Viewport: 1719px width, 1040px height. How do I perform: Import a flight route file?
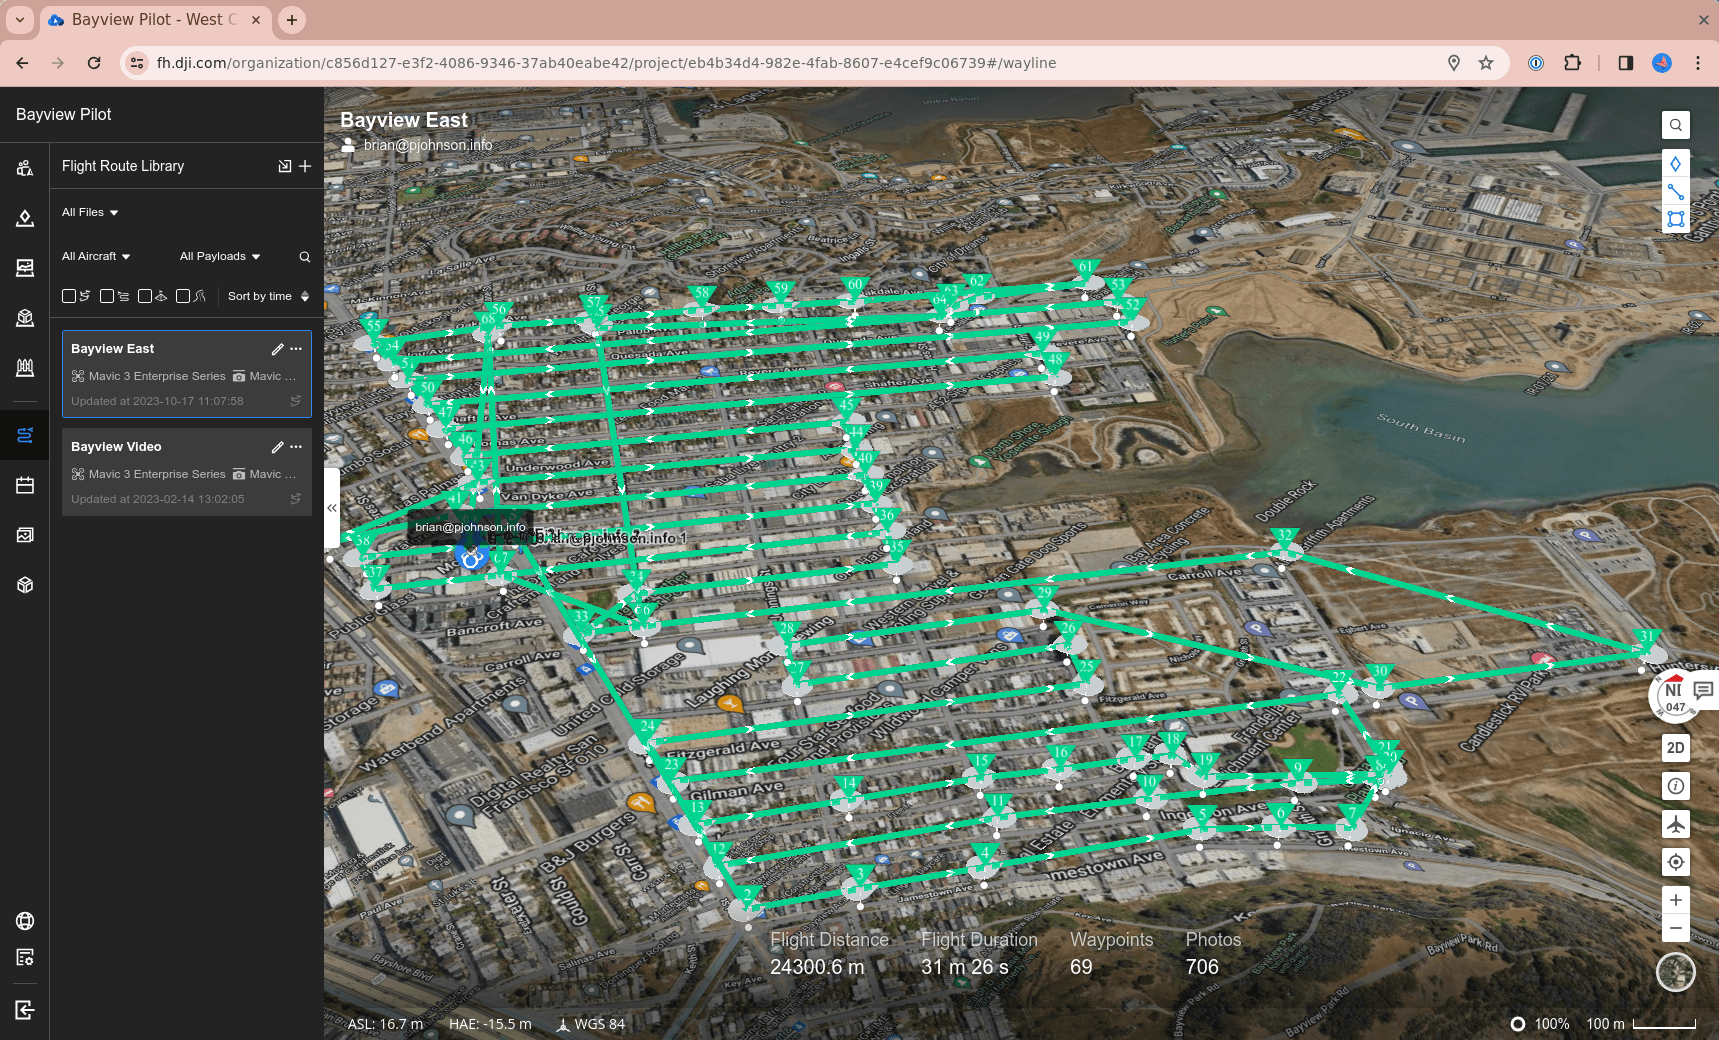click(x=285, y=166)
